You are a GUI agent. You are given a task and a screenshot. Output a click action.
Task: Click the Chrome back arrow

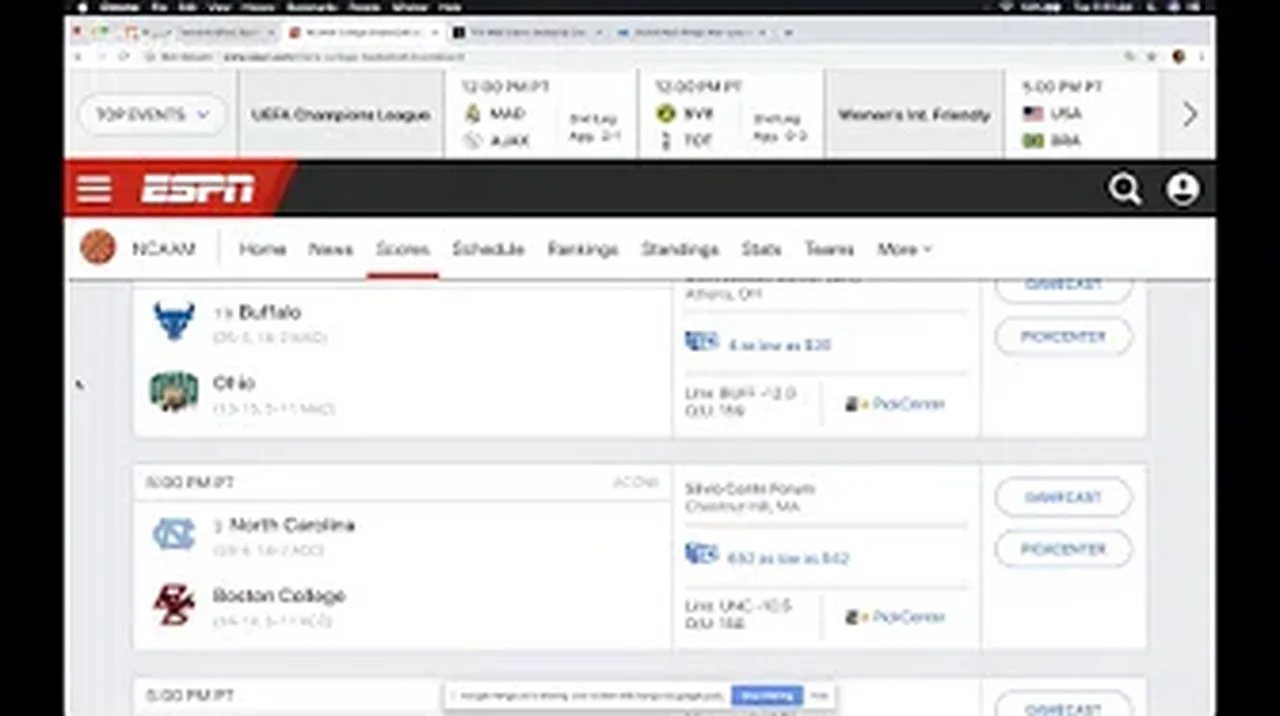(79, 57)
